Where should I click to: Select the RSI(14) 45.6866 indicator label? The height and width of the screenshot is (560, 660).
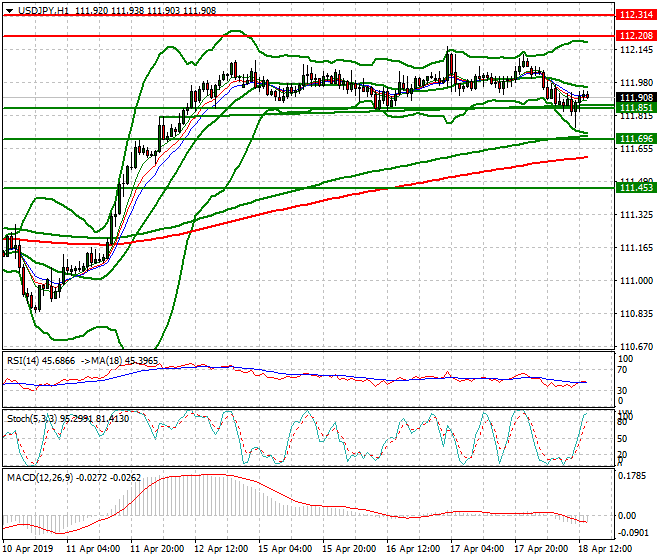(41, 361)
